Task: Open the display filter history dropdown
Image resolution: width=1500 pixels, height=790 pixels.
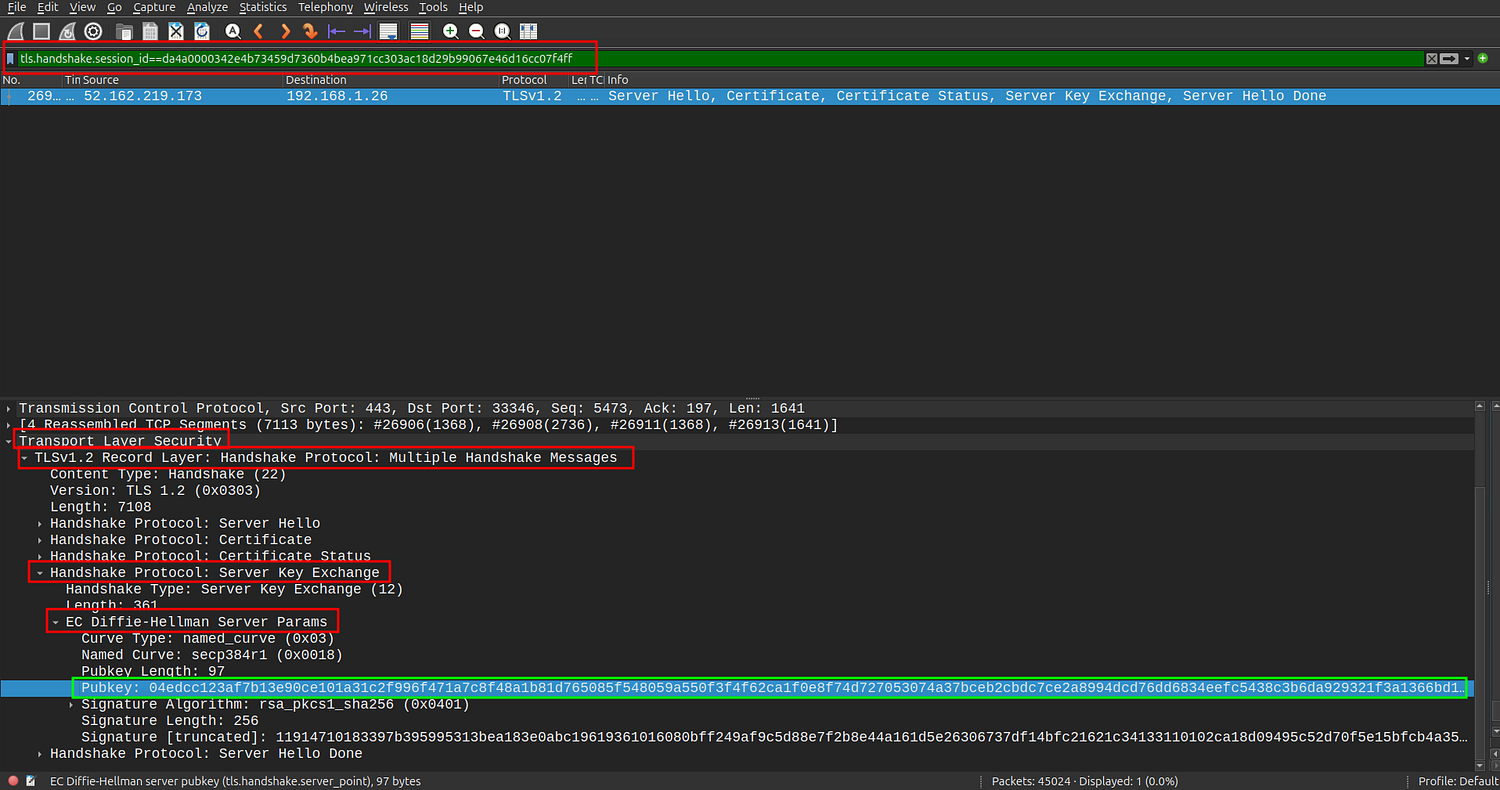Action: click(1467, 59)
